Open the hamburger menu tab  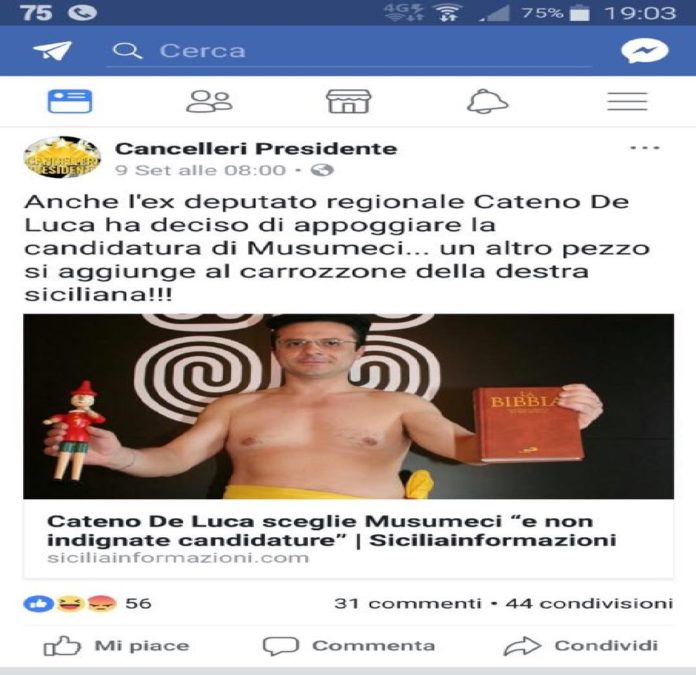(627, 102)
